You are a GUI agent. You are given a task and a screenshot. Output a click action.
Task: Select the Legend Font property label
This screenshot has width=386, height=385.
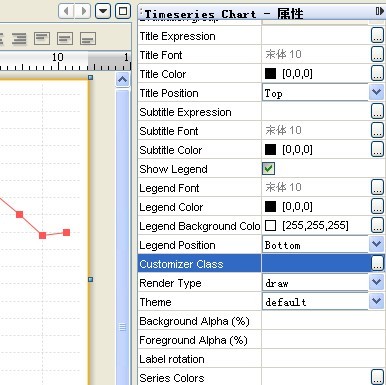tap(169, 188)
